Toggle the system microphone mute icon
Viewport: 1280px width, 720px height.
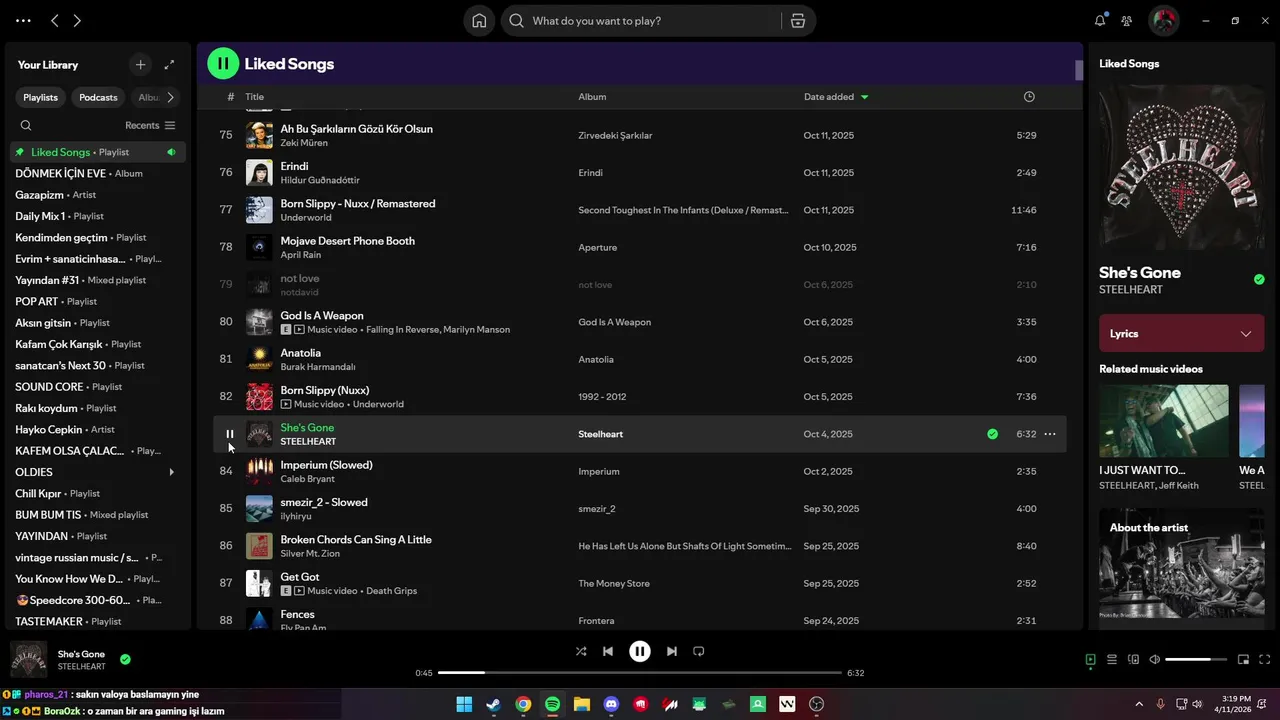1161,704
